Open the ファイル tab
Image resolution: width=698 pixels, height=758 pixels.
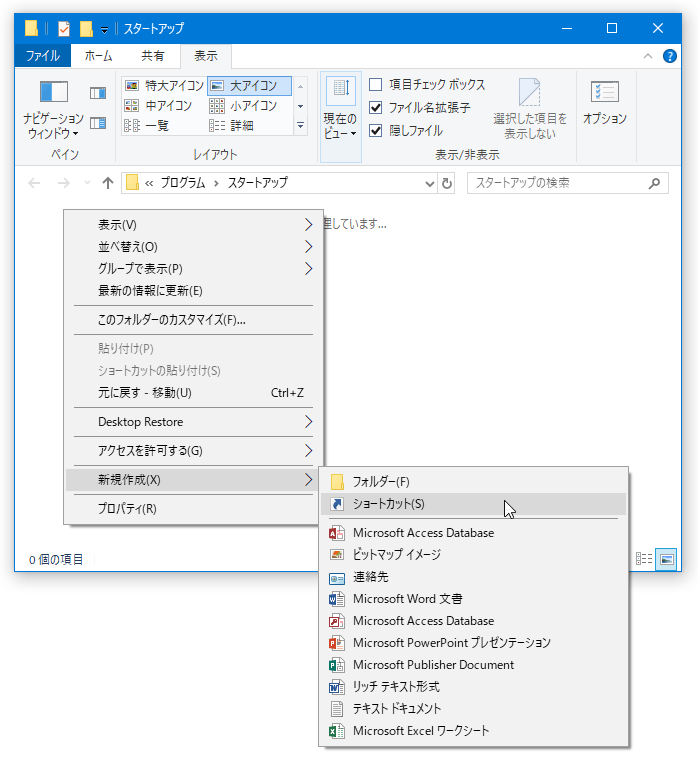pyautogui.click(x=43, y=56)
